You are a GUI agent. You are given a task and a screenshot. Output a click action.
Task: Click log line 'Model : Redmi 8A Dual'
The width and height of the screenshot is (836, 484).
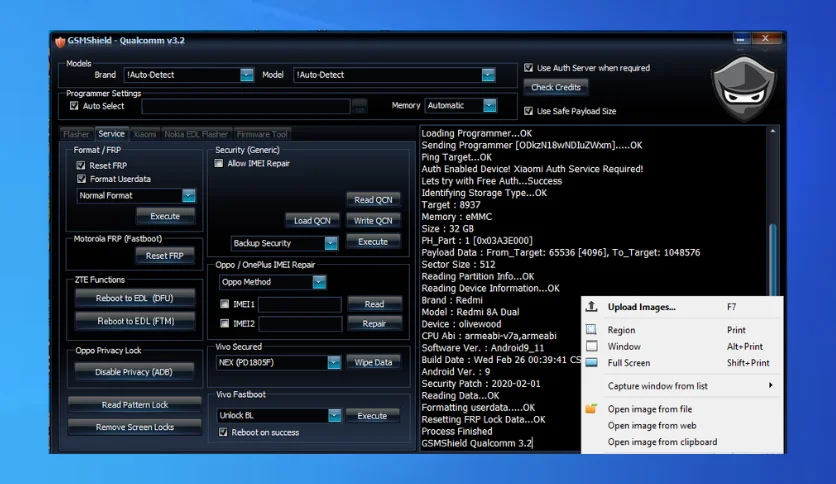[x=470, y=312]
